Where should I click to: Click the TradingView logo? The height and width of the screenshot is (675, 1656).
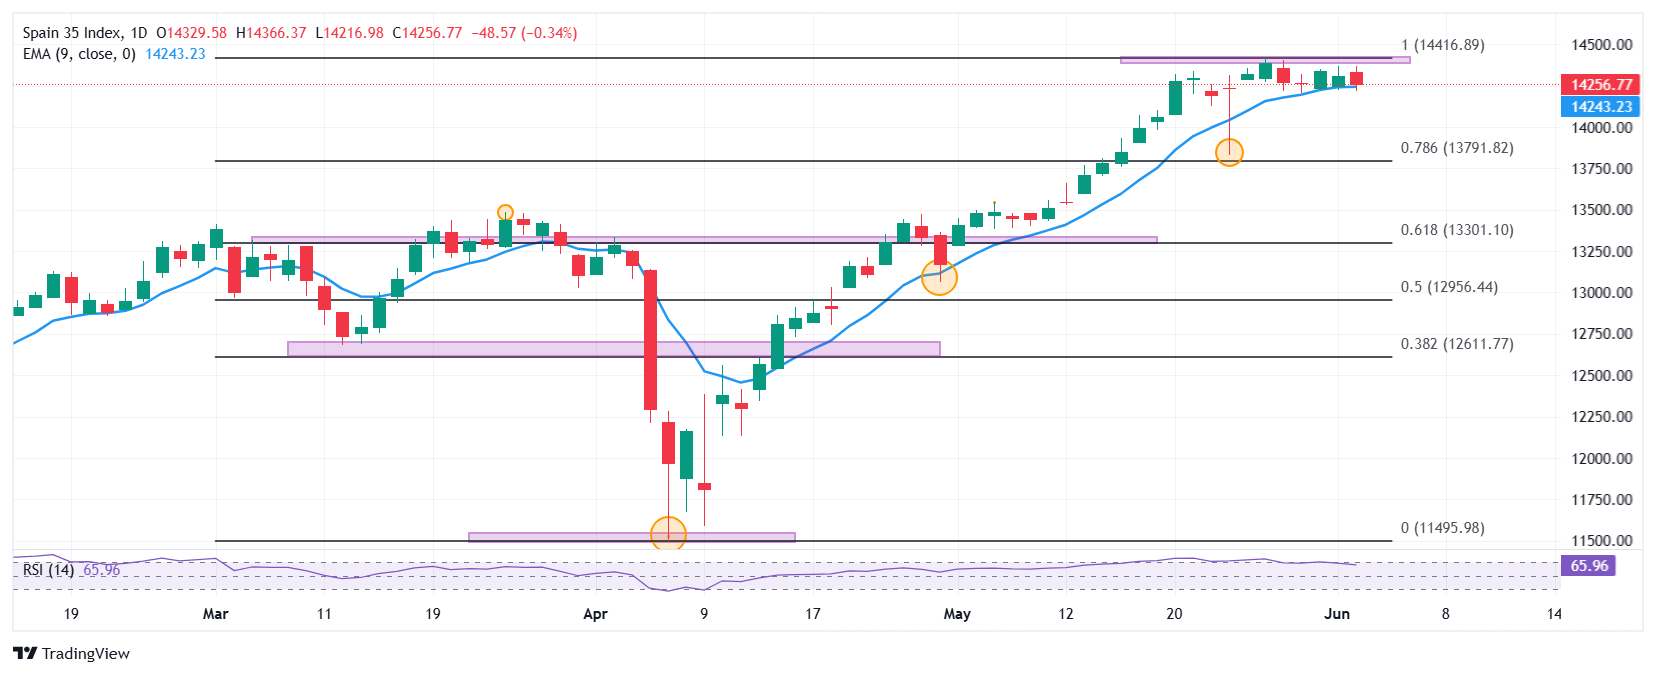click(x=71, y=653)
